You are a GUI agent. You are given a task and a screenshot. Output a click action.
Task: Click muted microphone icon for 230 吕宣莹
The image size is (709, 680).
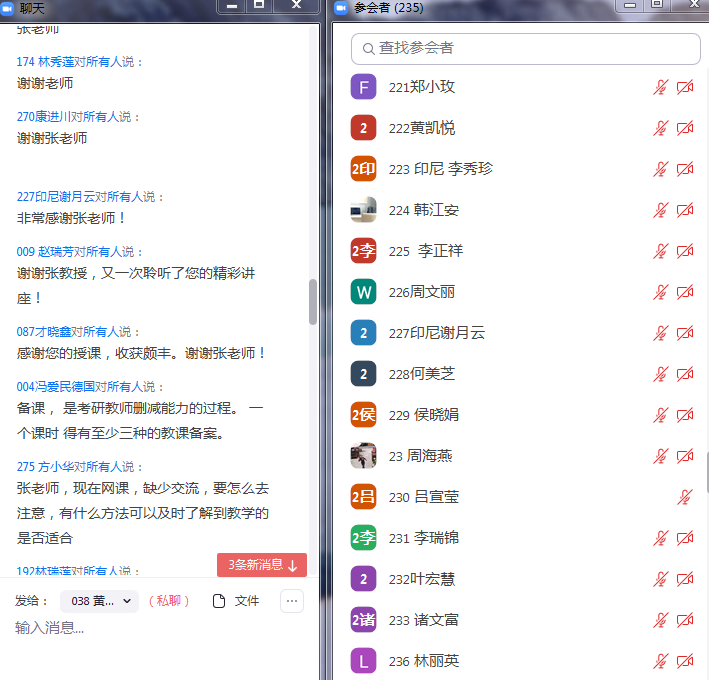click(685, 497)
